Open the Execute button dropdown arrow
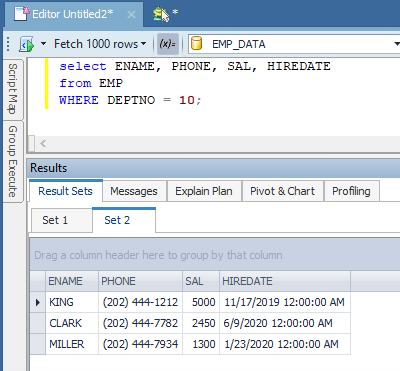Image resolution: width=400 pixels, height=371 pixels. click(x=43, y=44)
